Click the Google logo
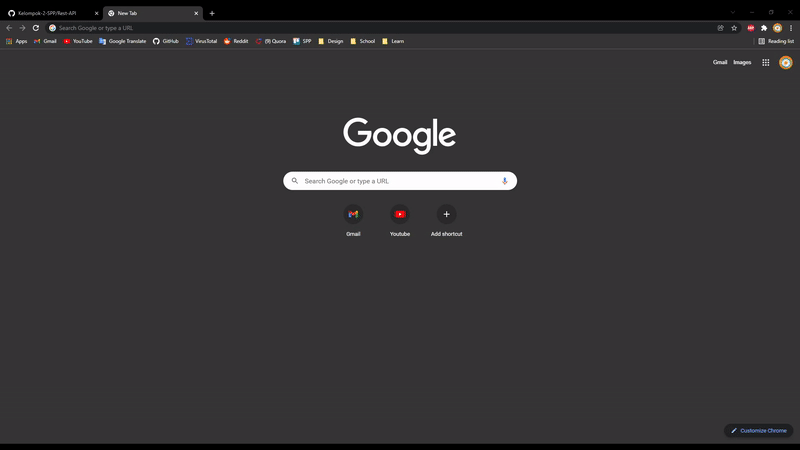Screen dimensions: 800x450 point(399,135)
